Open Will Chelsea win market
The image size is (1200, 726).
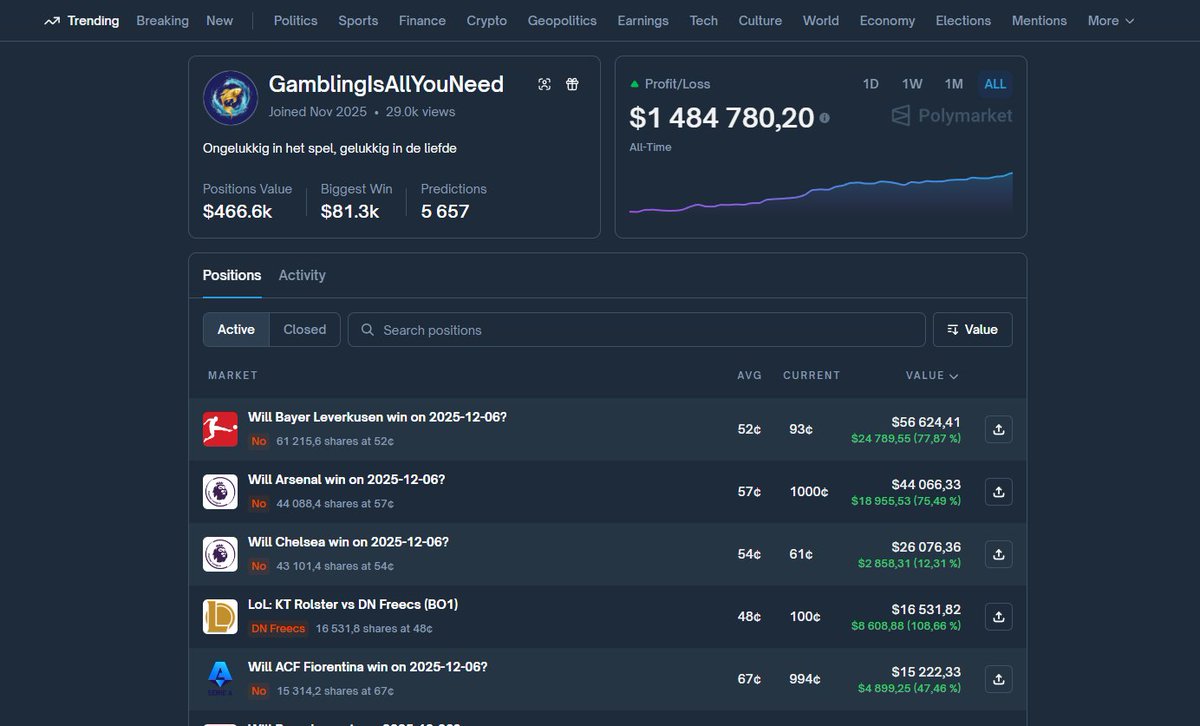348,542
